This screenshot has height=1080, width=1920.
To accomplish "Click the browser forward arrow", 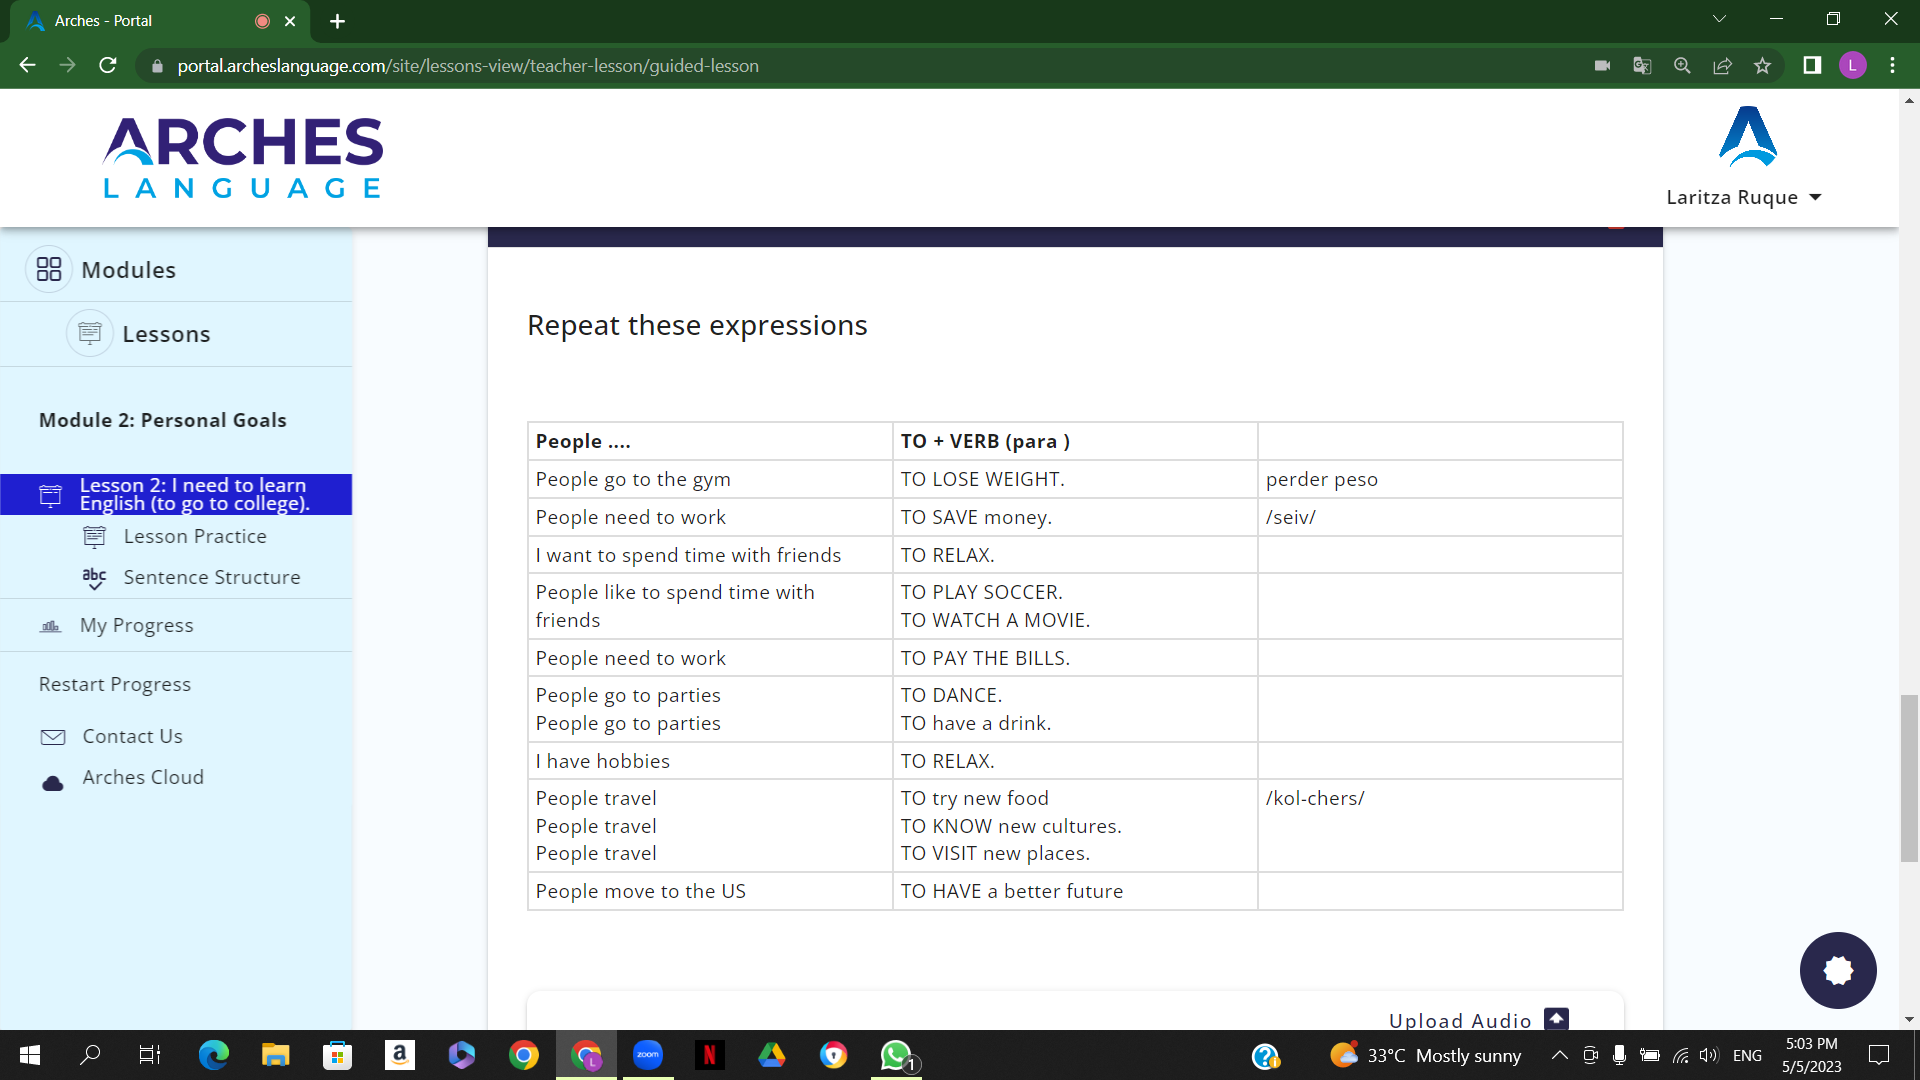I will [67, 65].
